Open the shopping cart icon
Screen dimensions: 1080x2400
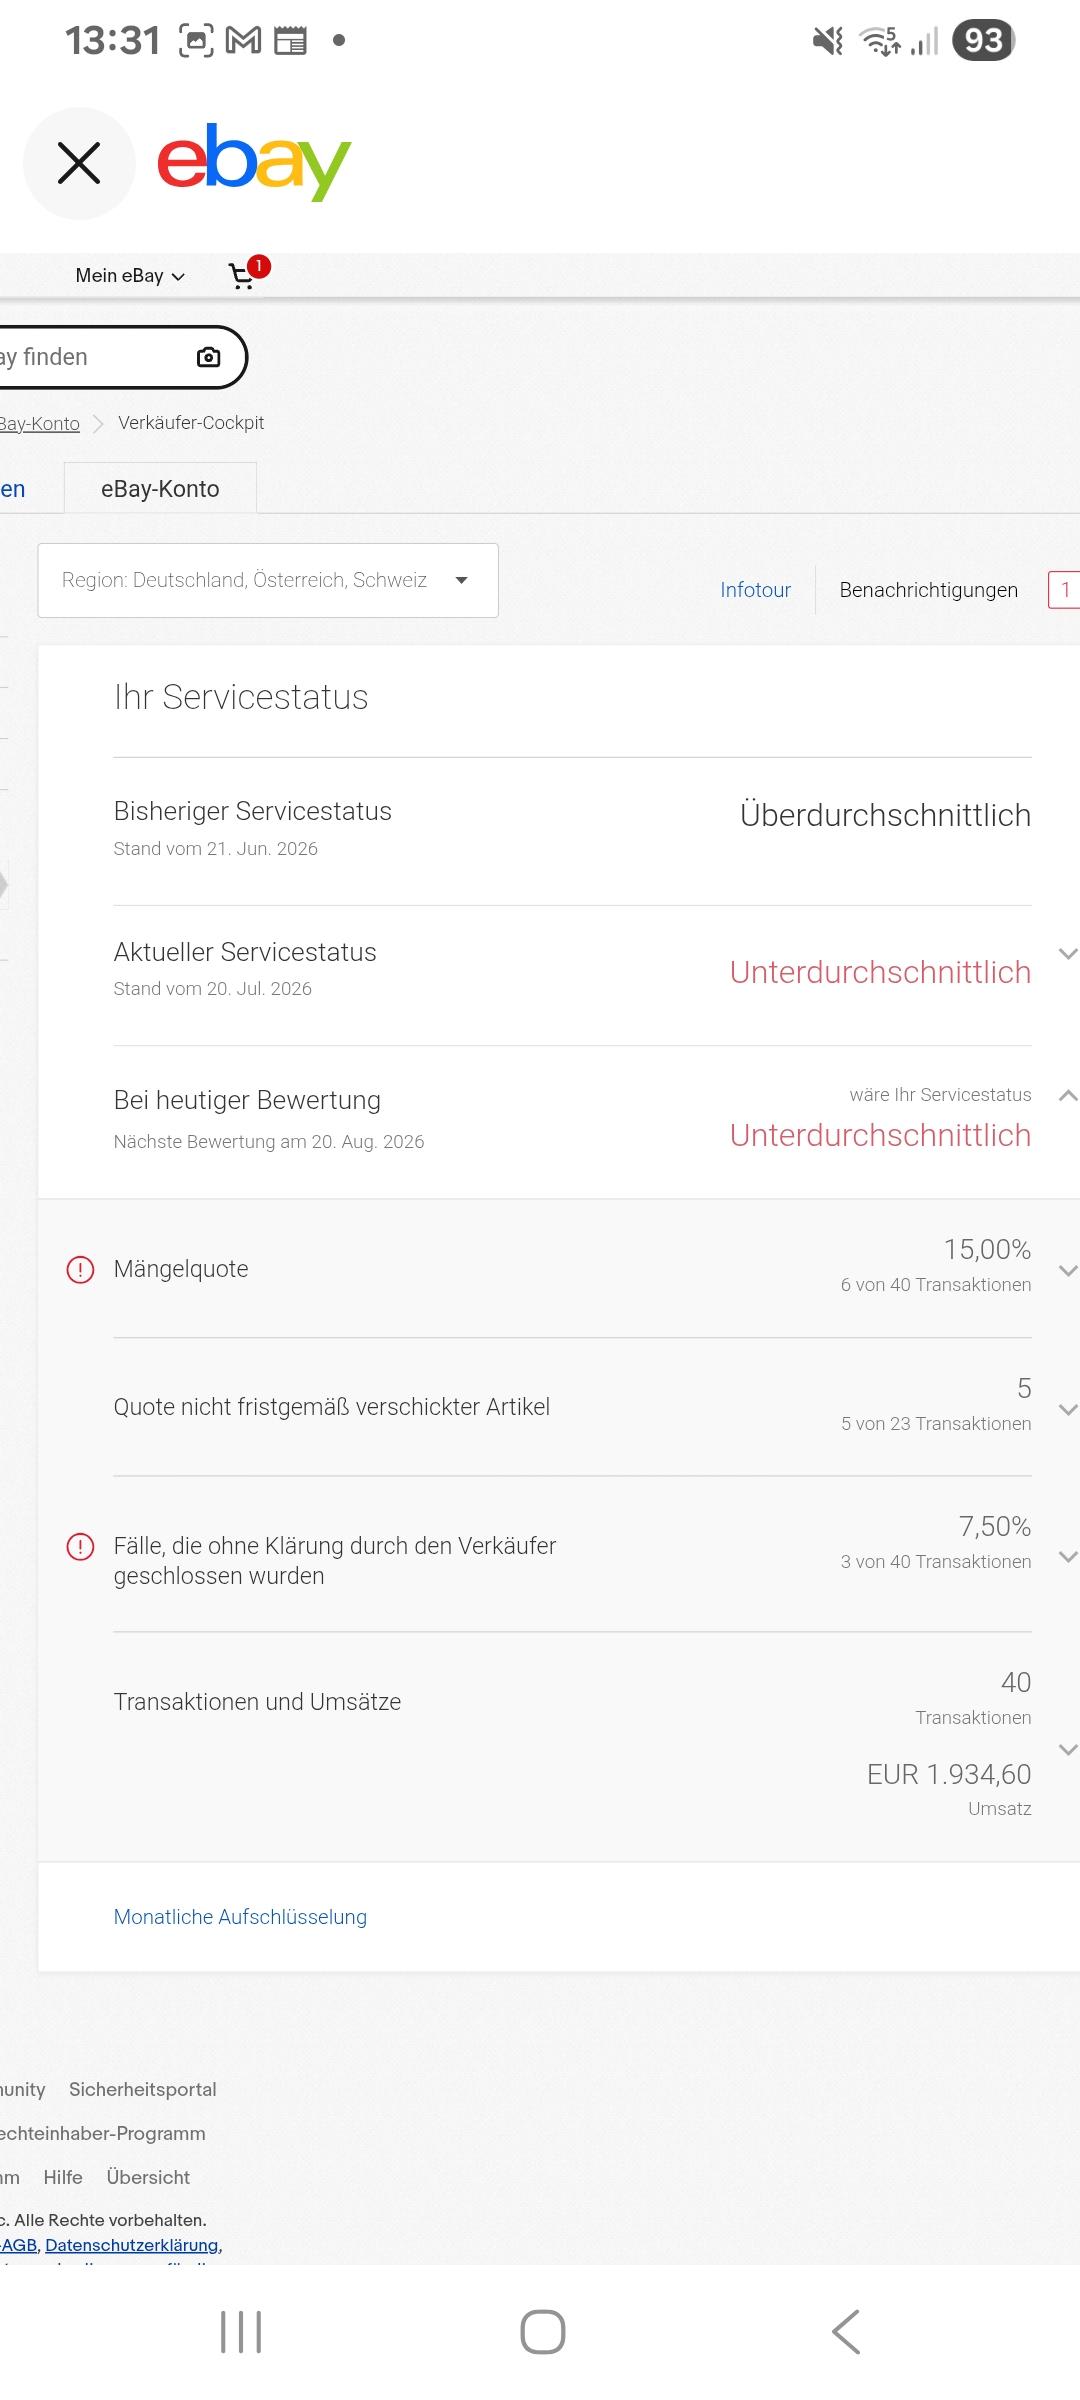242,276
